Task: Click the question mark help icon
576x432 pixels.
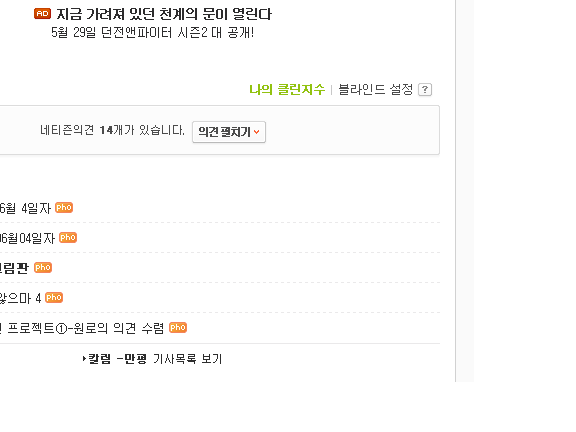Action: click(x=425, y=90)
